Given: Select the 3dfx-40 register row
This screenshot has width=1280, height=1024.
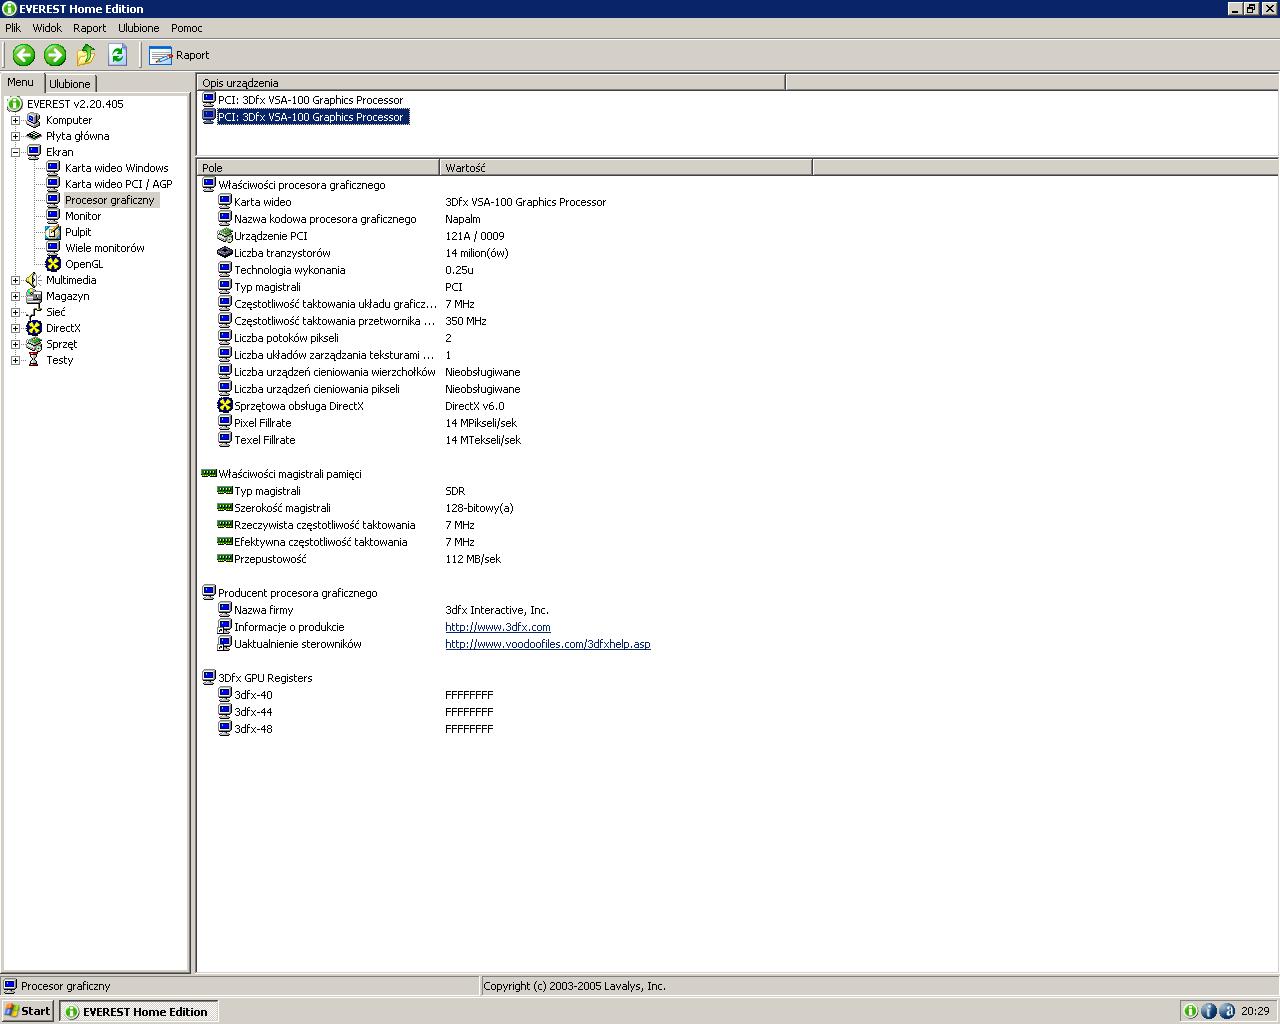Looking at the screenshot, I should [x=736, y=695].
